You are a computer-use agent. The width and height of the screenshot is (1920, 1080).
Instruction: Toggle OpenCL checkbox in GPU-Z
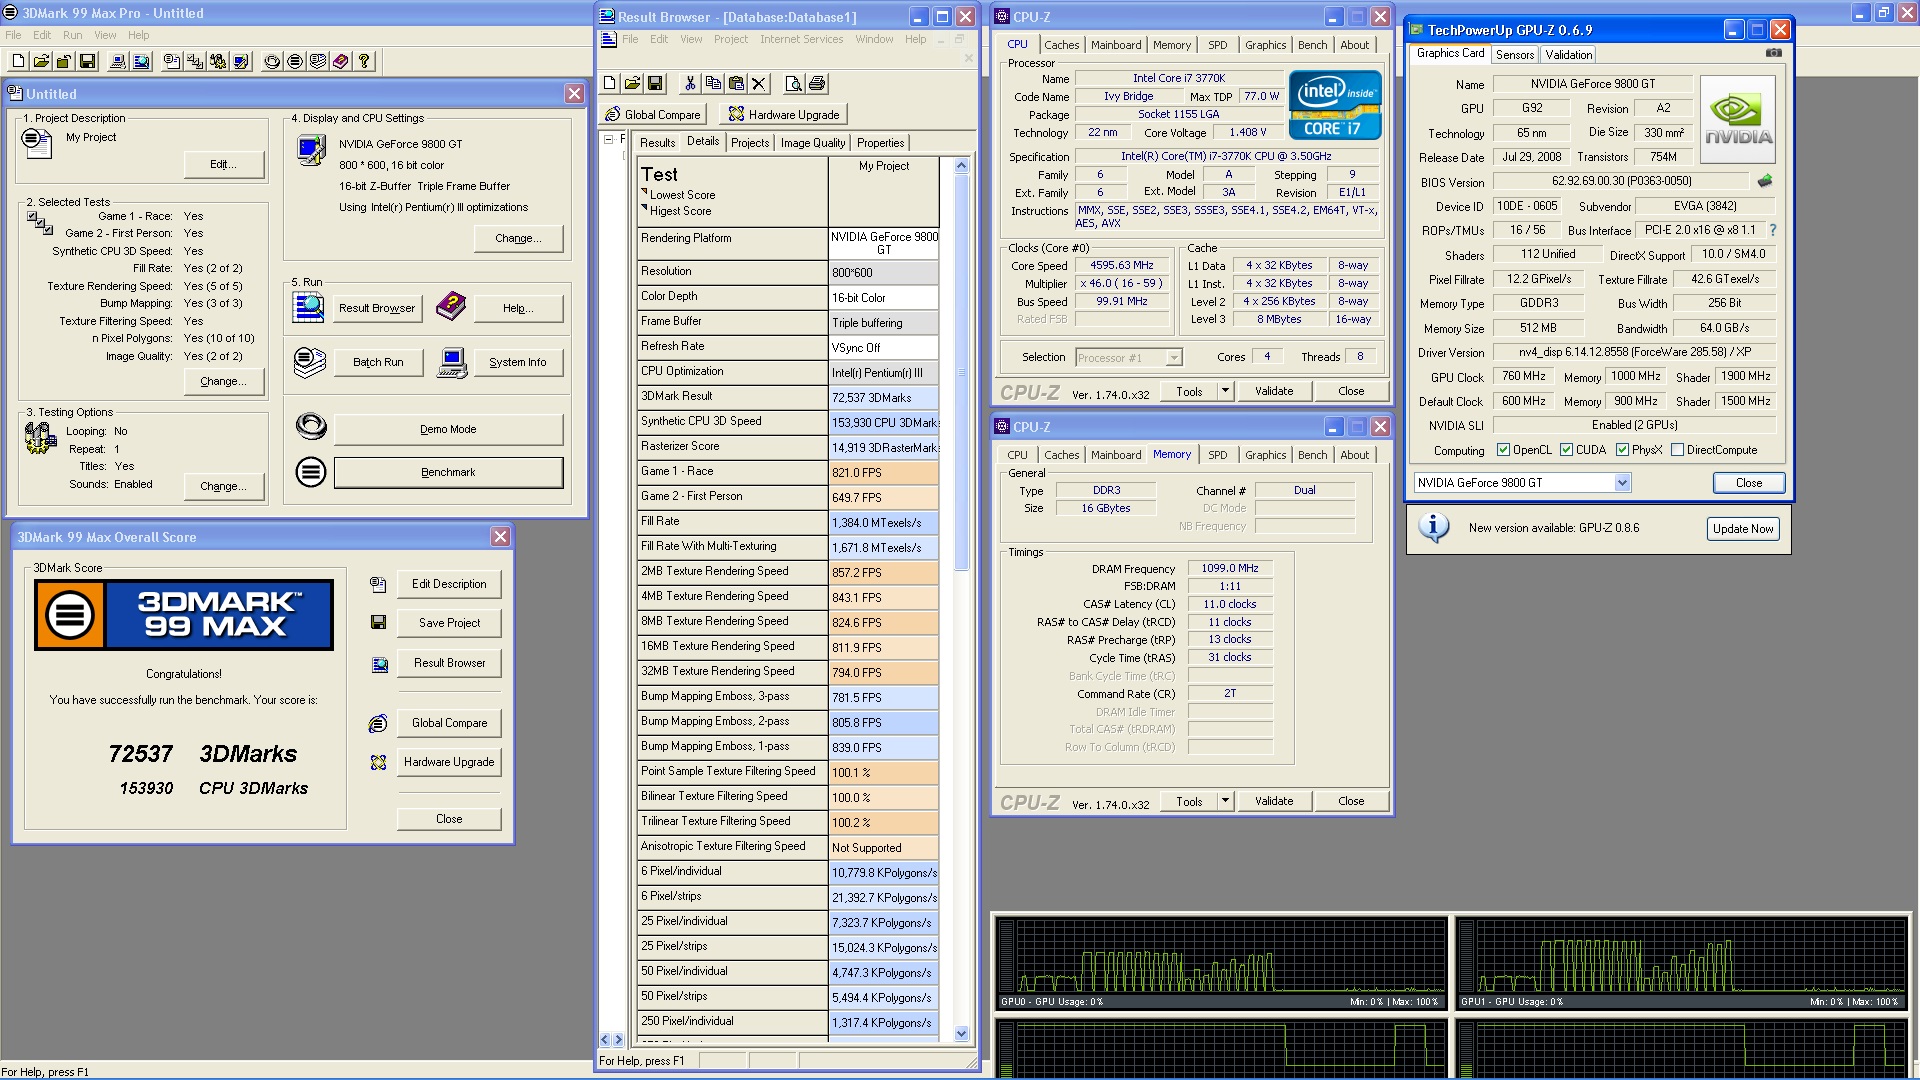click(1503, 450)
